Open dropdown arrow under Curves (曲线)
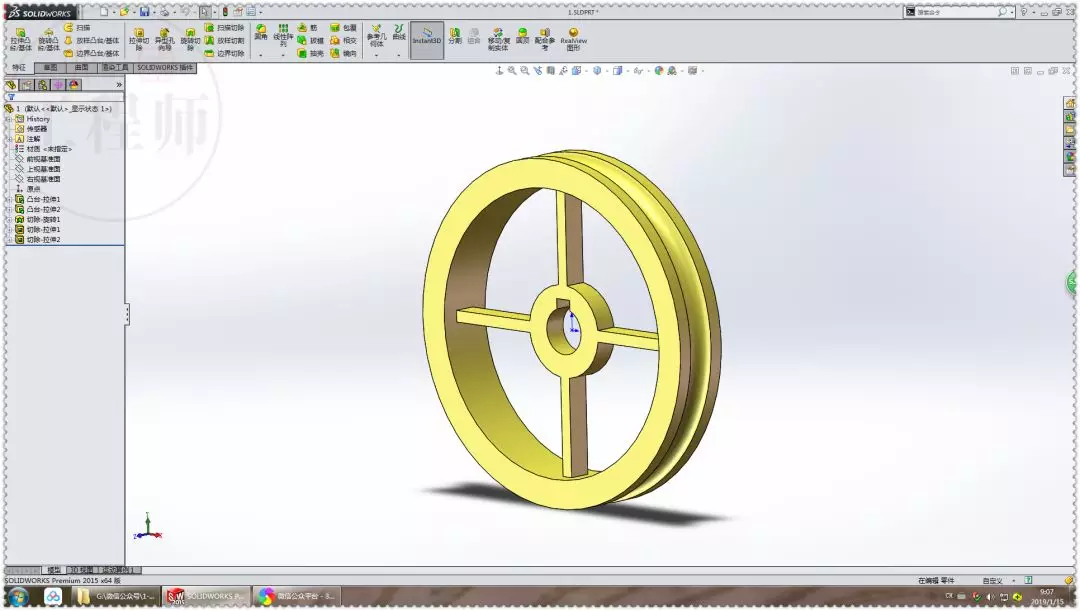The image size is (1080, 611). point(399,55)
